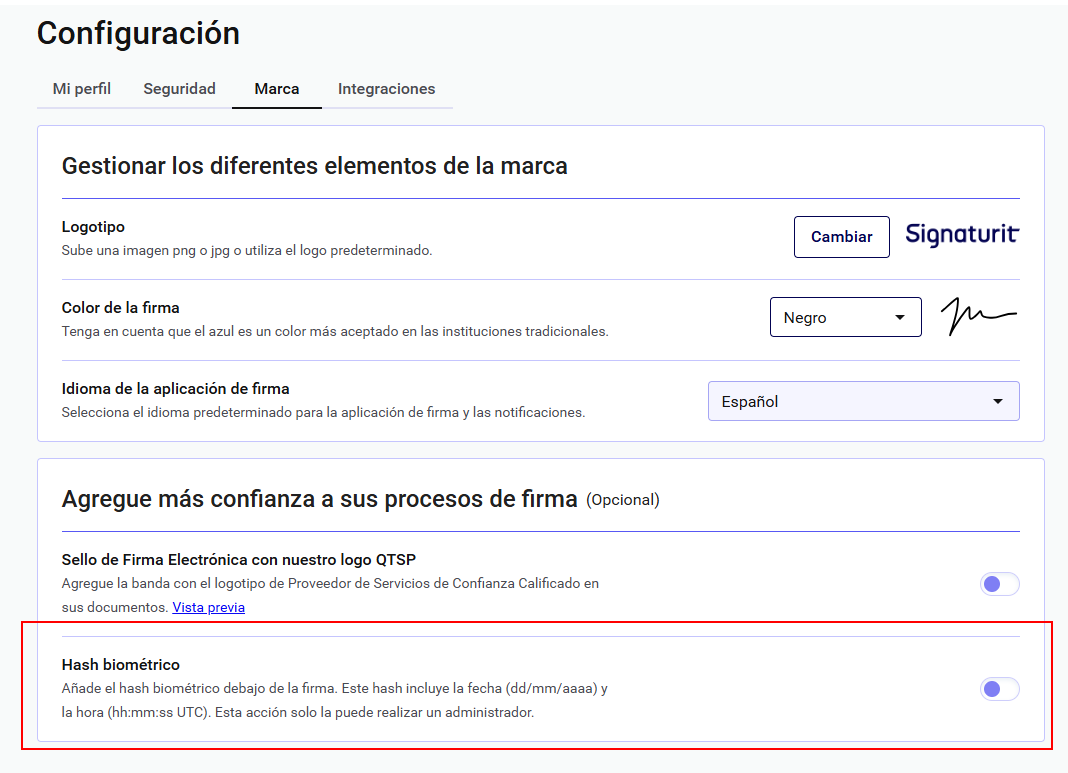Open the Seguridad tab

179,89
